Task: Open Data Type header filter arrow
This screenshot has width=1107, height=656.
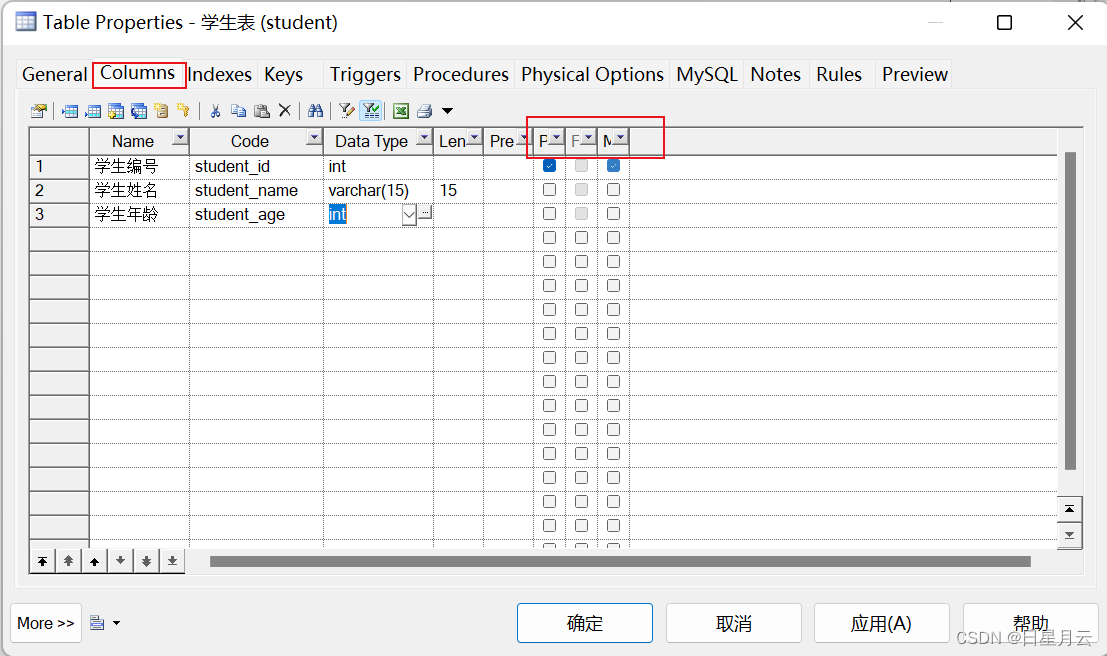Action: (x=424, y=138)
